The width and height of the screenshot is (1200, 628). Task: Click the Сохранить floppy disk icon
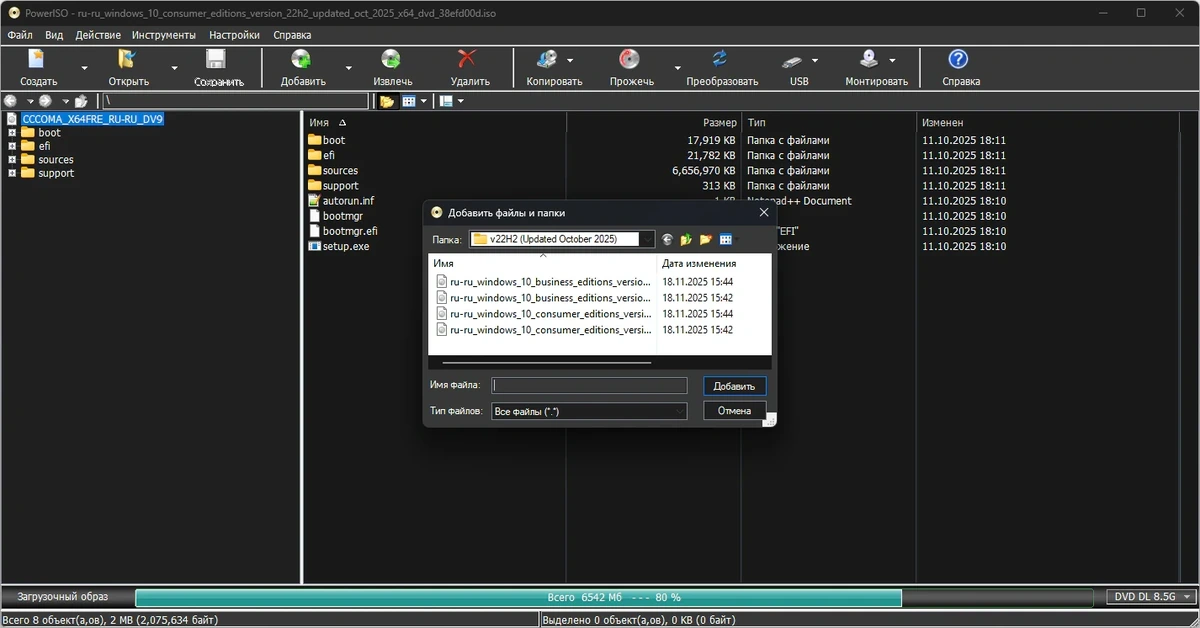[217, 59]
